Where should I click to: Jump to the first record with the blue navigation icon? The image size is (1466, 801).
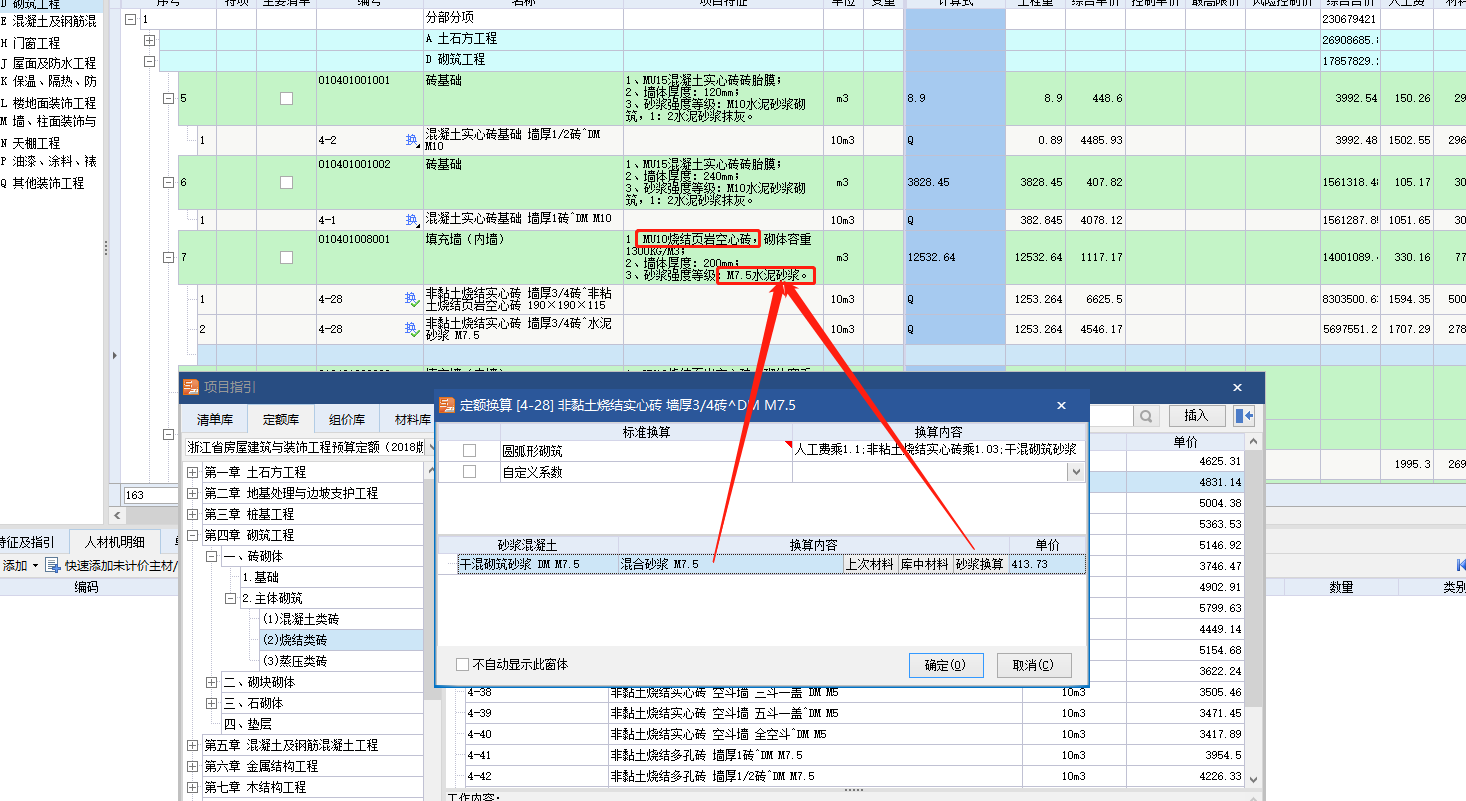[1460, 566]
